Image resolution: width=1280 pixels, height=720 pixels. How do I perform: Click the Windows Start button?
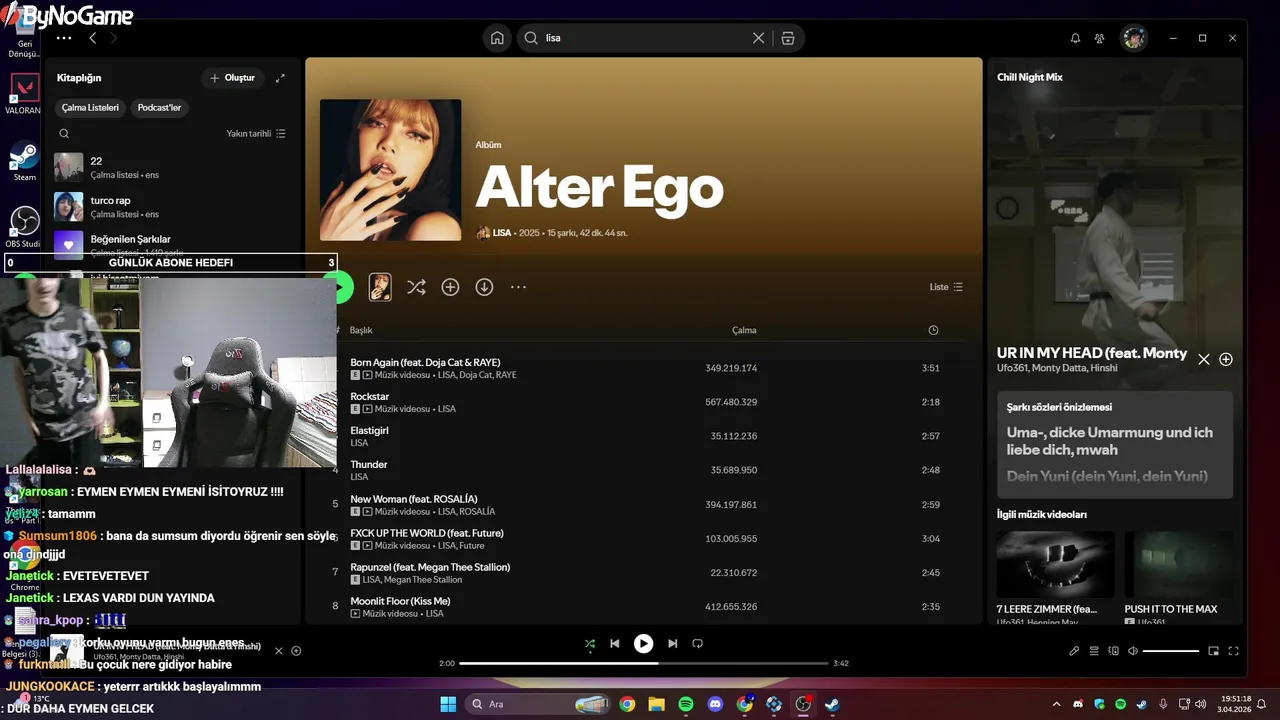point(448,704)
